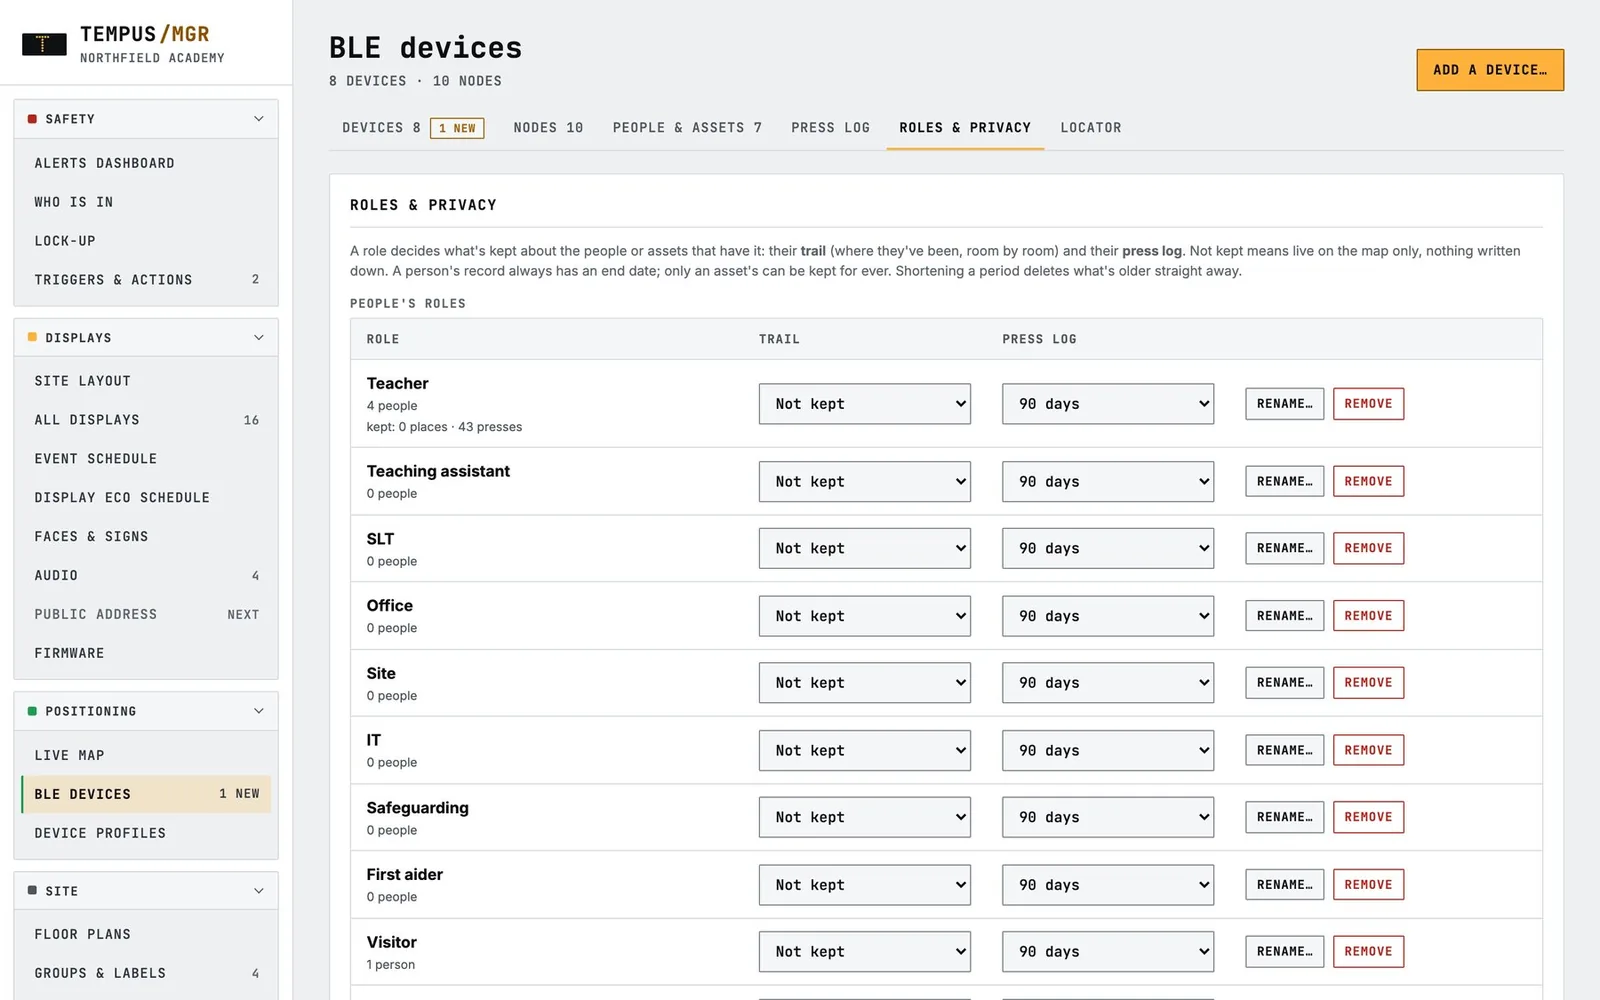Viewport: 1600px width, 1000px height.
Task: Open the Press Log tab
Action: (830, 128)
